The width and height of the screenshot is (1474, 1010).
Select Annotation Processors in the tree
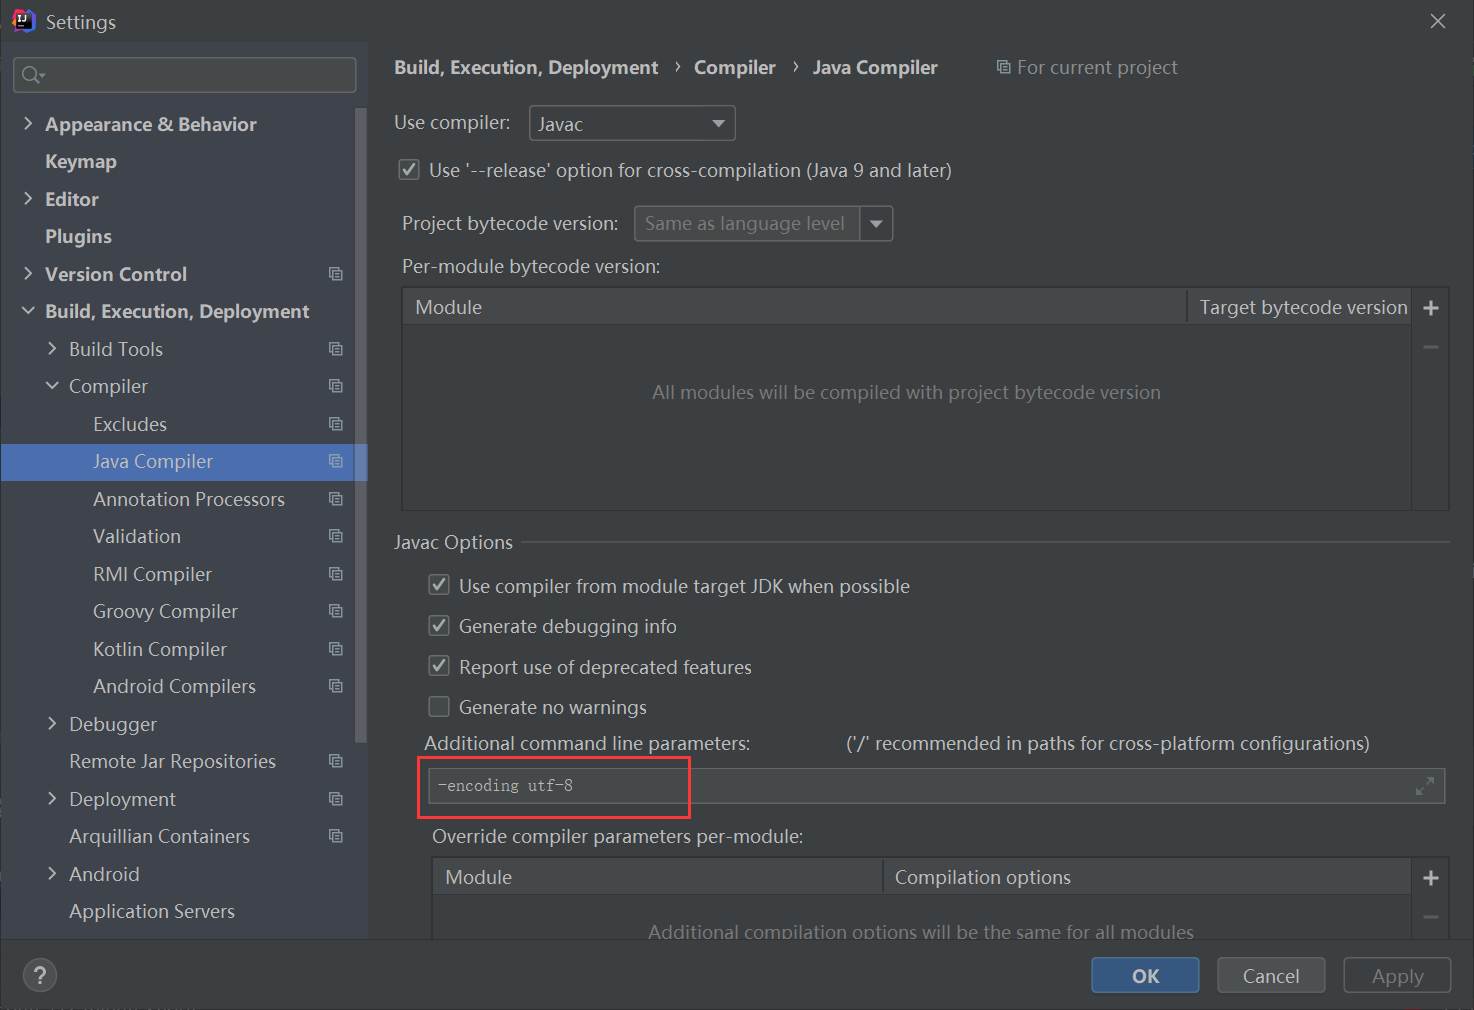pos(189,499)
